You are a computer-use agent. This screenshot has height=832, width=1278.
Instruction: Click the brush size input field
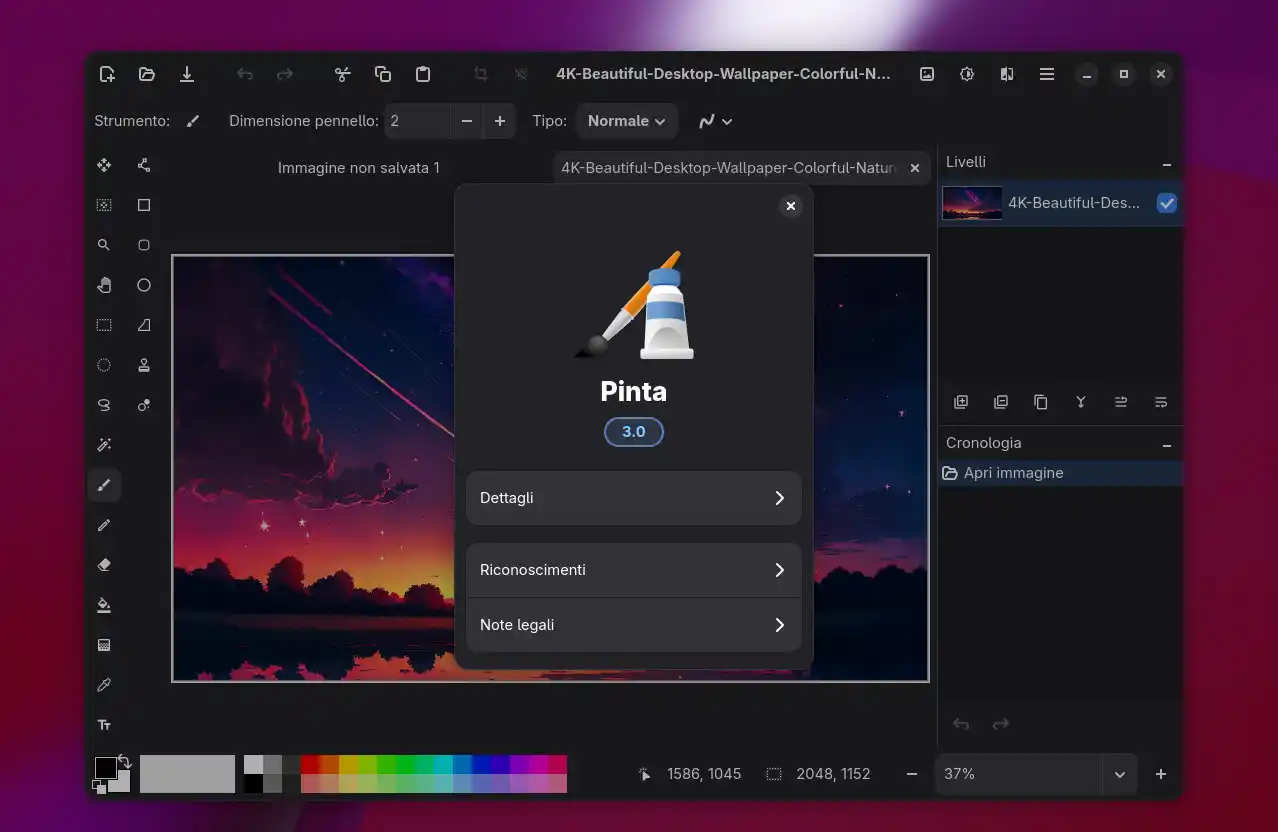[x=417, y=121]
